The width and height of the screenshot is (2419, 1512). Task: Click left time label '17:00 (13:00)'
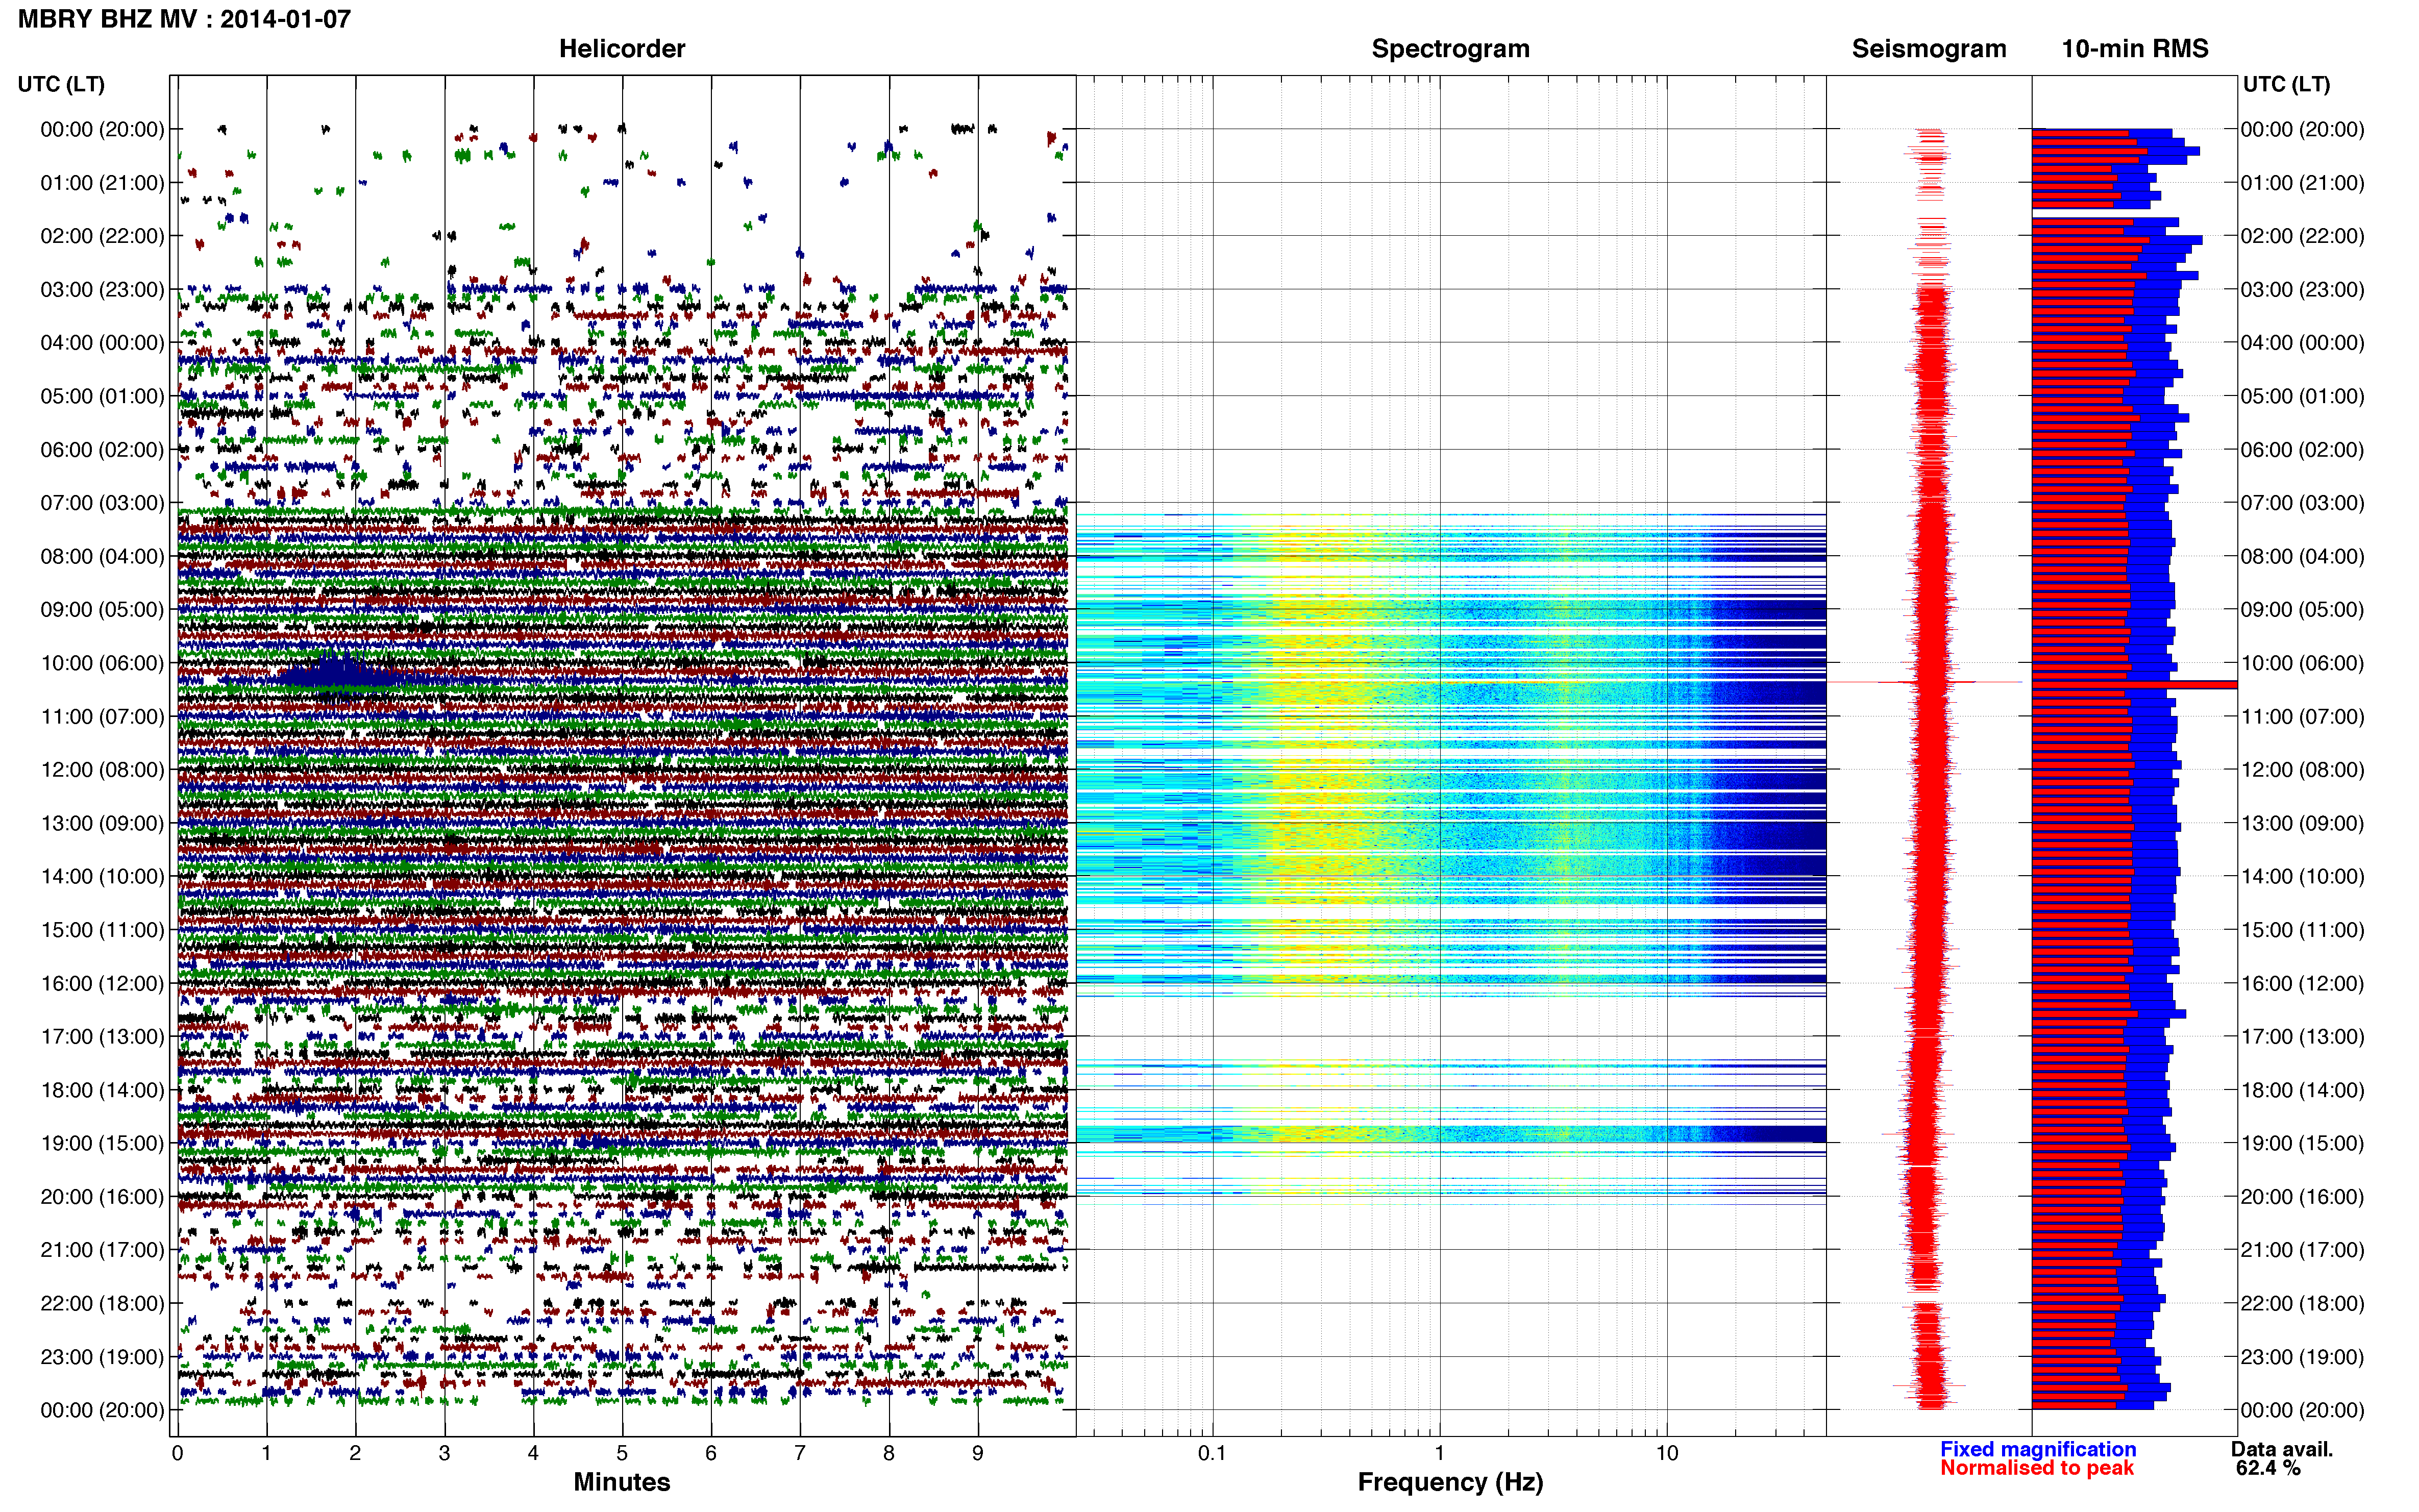click(102, 1036)
